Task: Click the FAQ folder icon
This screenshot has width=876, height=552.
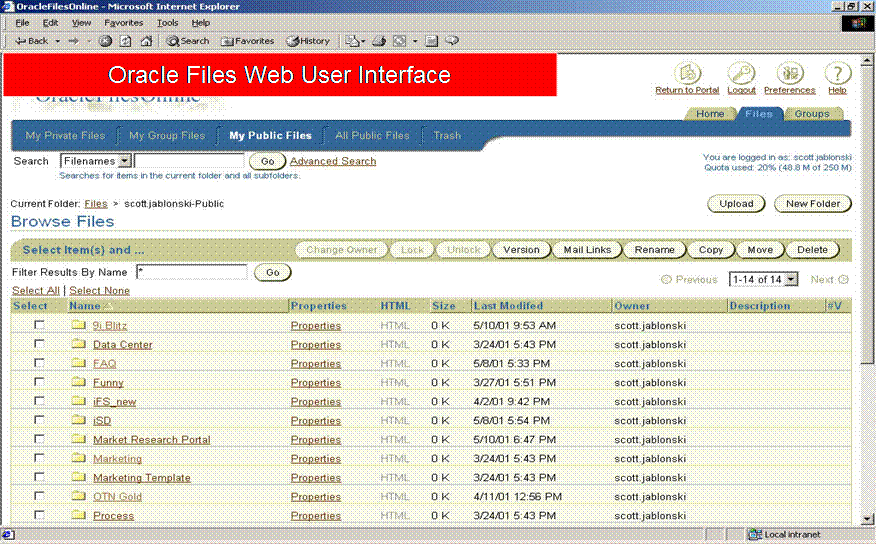Action: (x=79, y=363)
